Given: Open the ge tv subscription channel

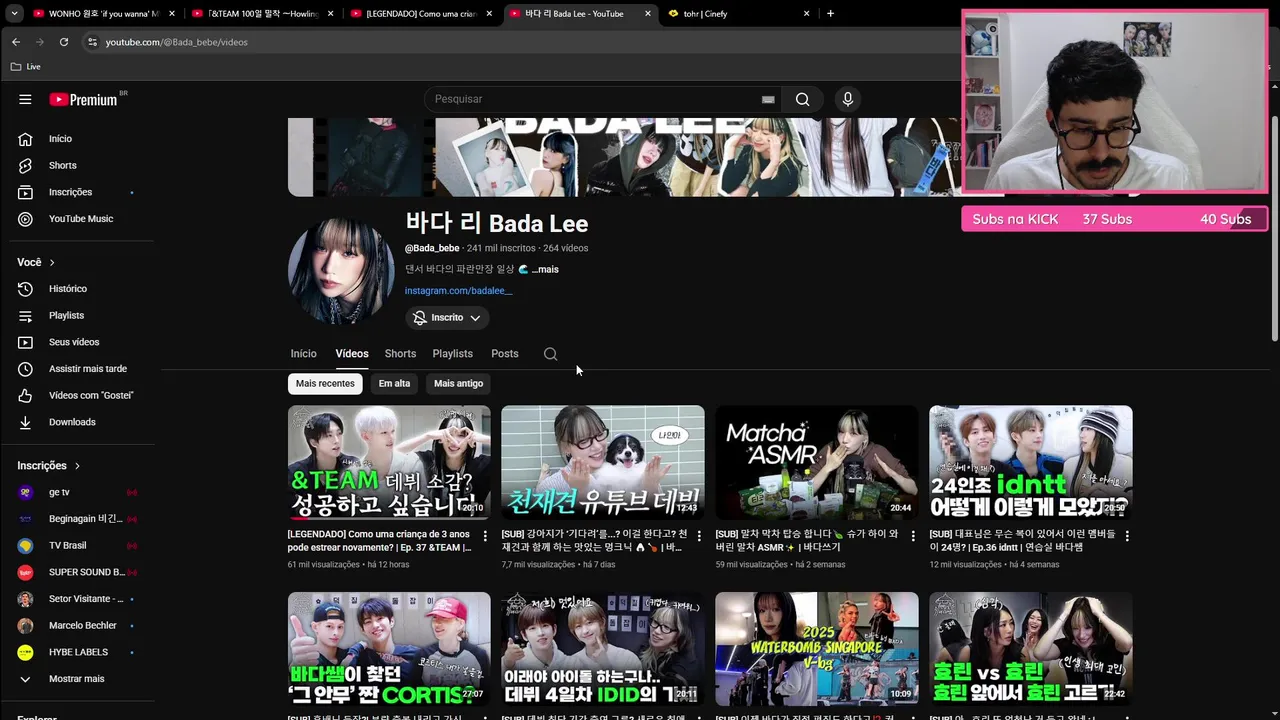Looking at the screenshot, I should pos(77,492).
